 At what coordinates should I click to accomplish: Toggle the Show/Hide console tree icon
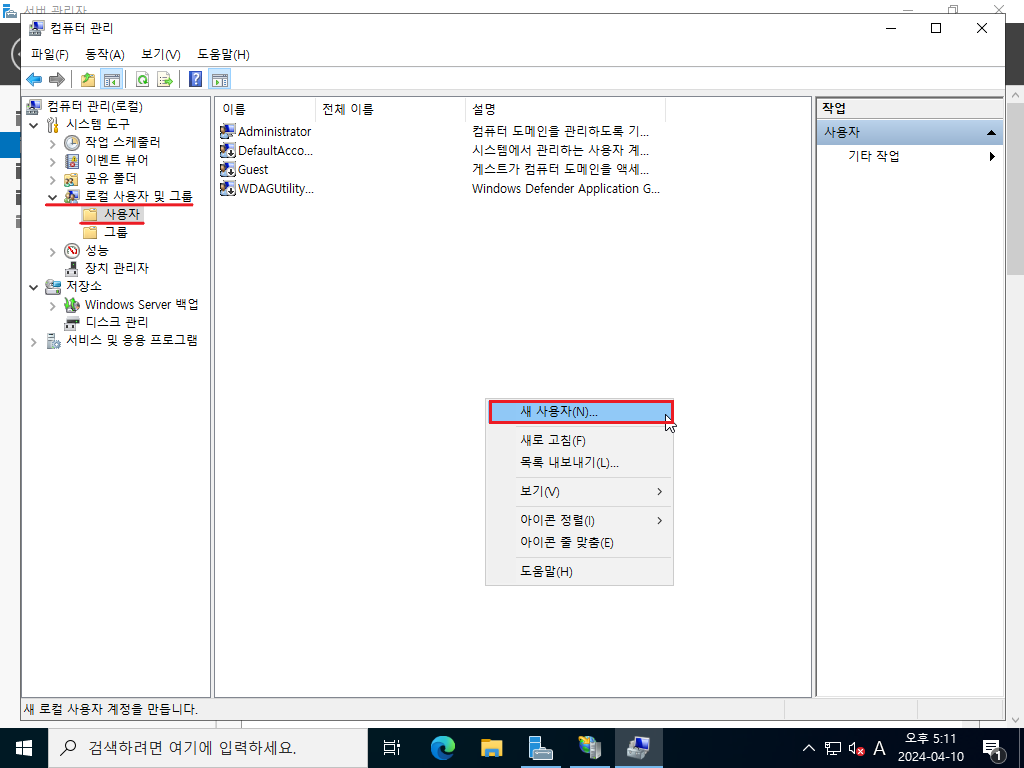[112, 80]
